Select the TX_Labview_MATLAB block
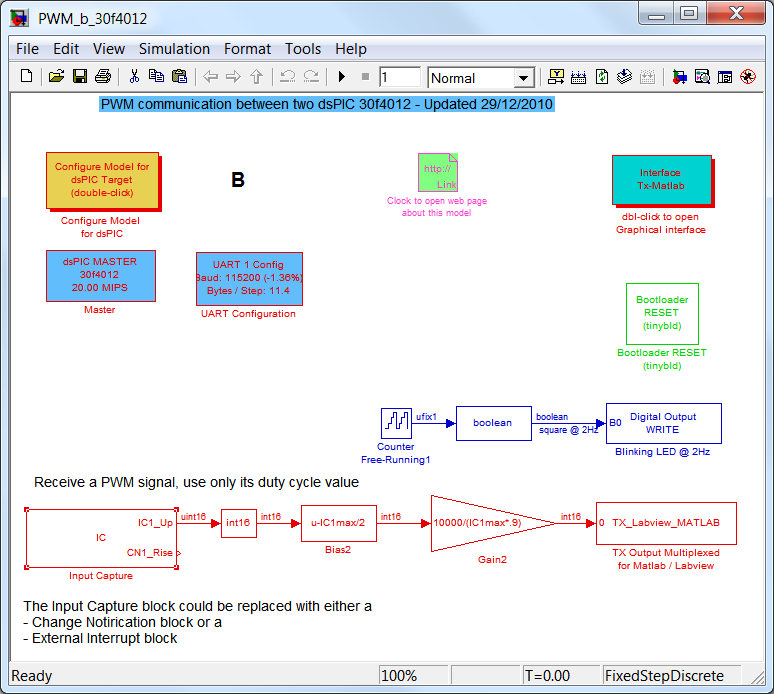 click(666, 523)
